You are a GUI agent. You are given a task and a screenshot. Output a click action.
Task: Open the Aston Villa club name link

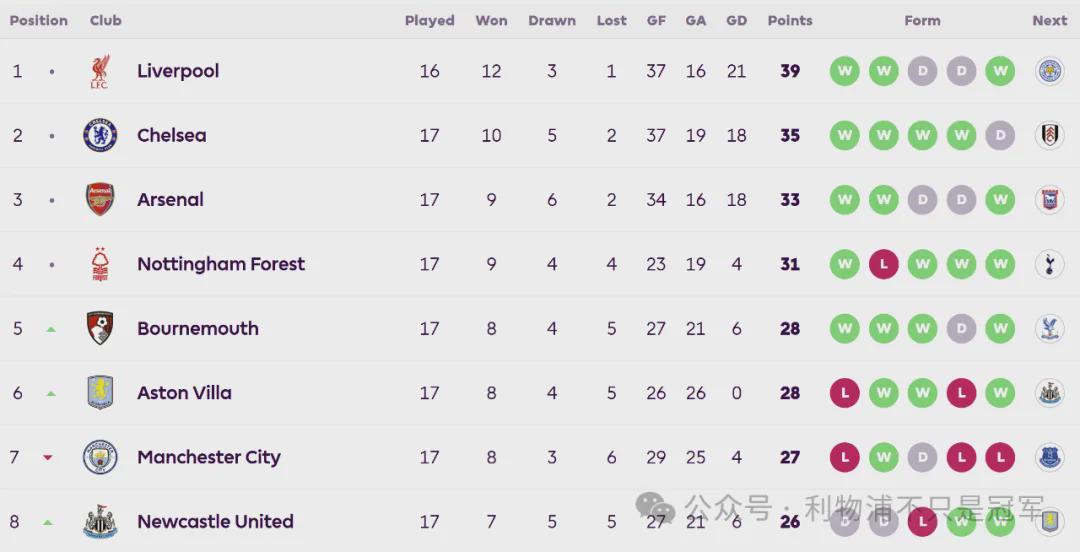click(x=184, y=393)
